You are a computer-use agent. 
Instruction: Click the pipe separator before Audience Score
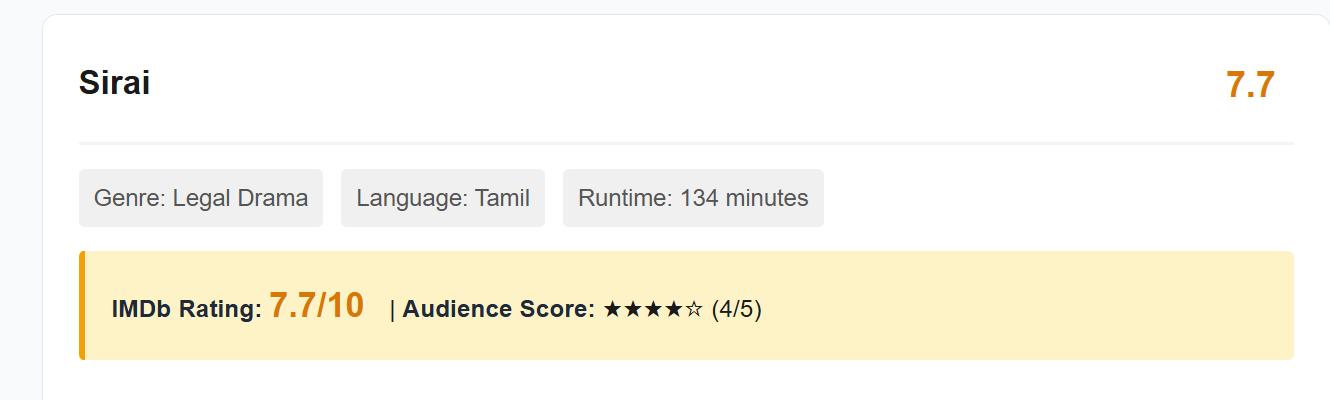(x=392, y=310)
